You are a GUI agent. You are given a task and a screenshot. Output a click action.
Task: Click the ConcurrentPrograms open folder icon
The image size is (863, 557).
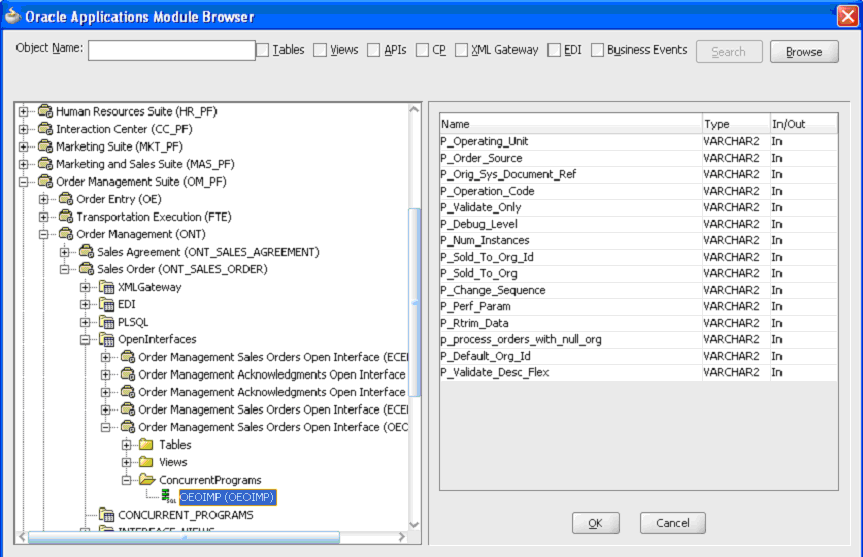point(147,479)
